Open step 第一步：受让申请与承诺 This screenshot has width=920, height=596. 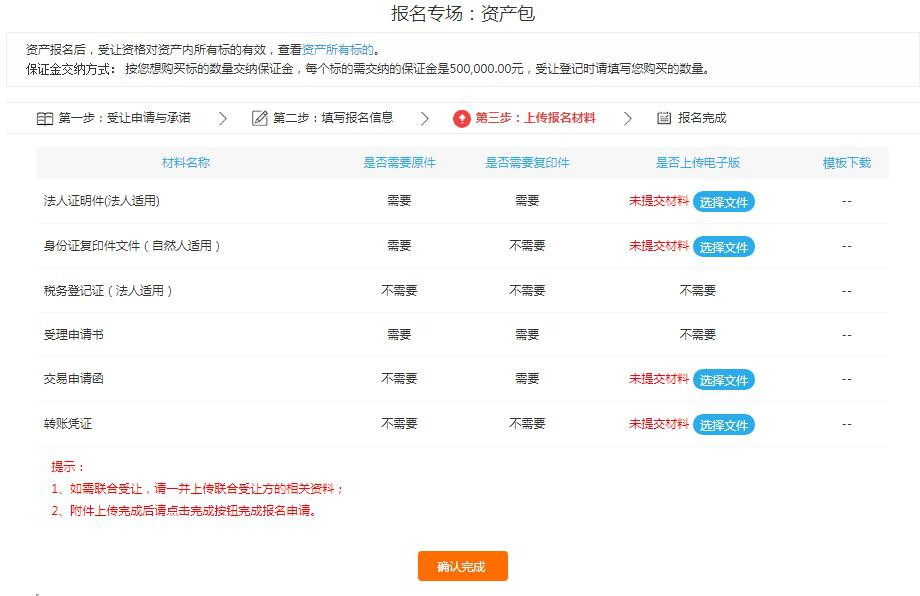[124, 118]
